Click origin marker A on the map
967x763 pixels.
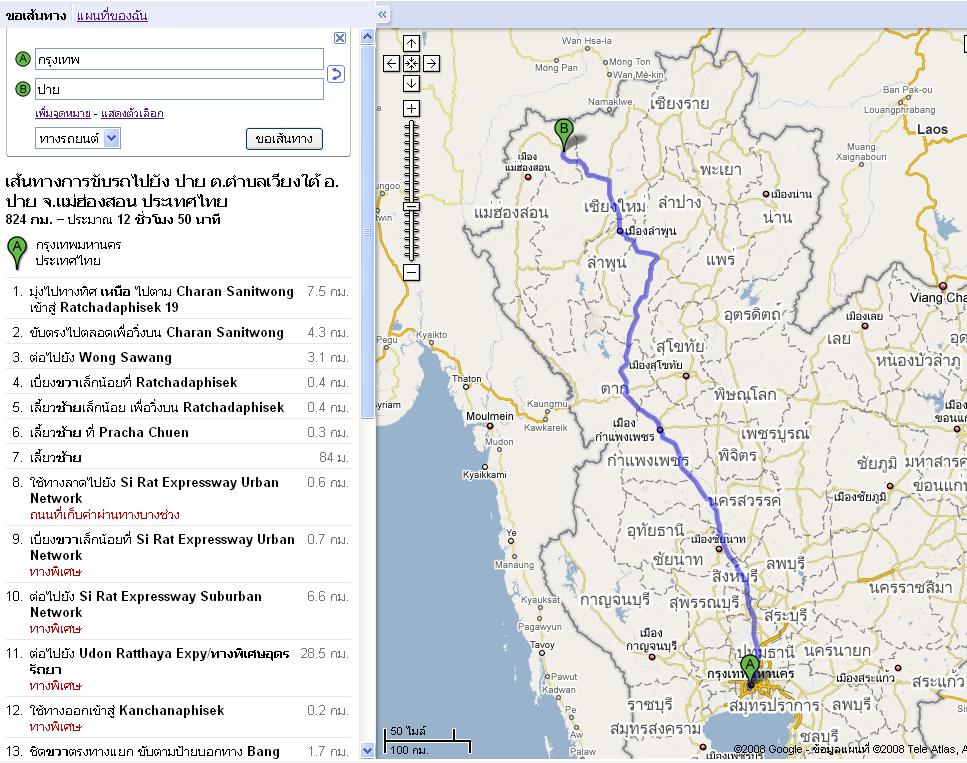tap(750, 671)
